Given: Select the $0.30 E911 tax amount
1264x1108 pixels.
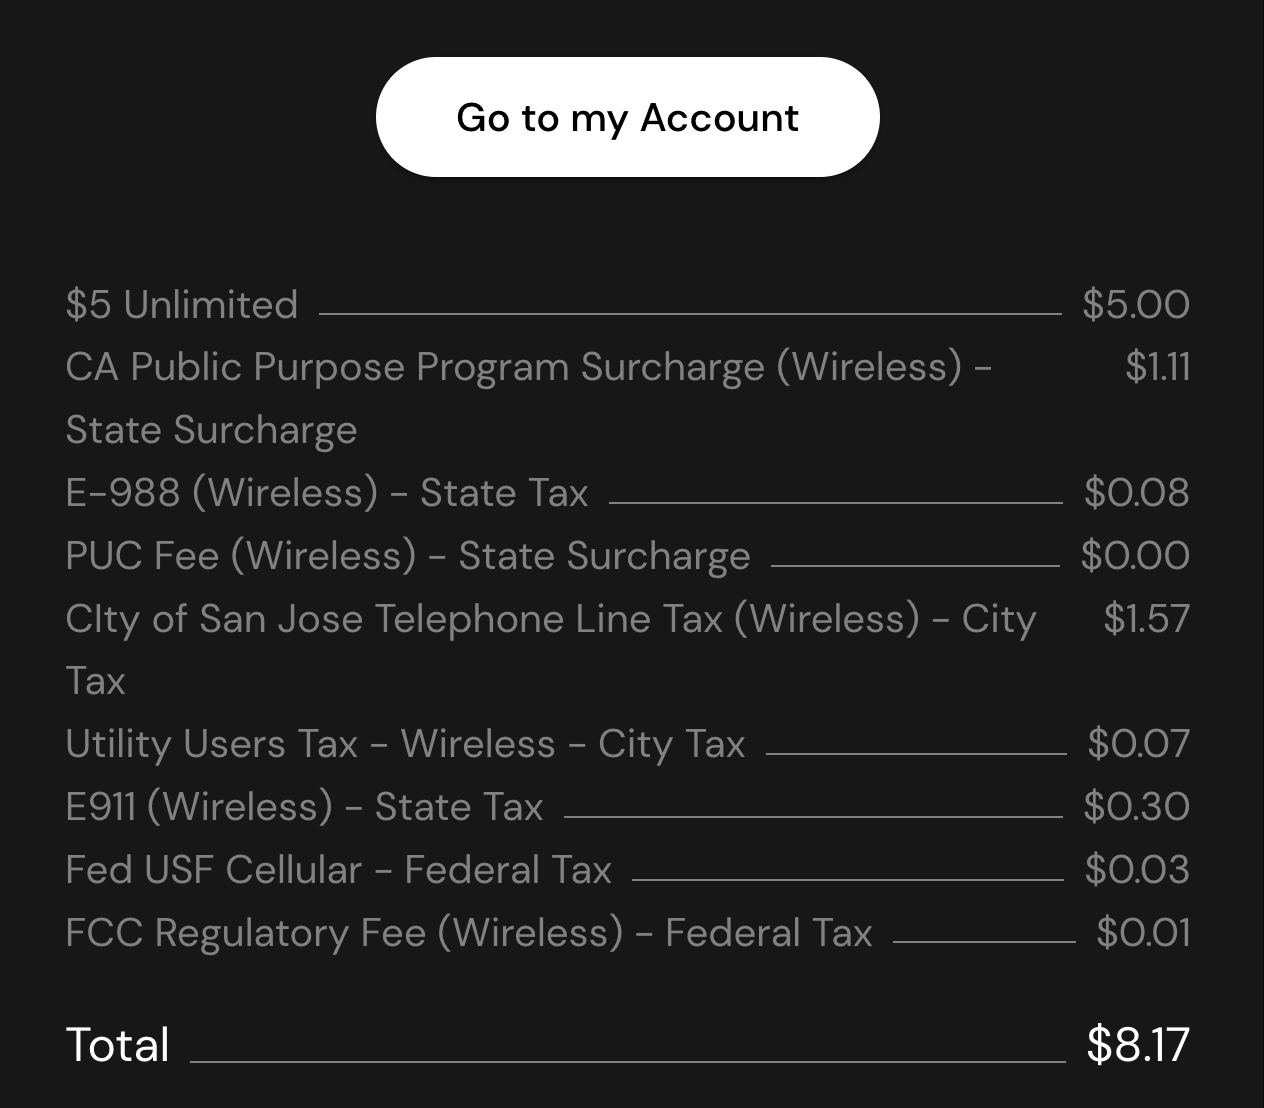Looking at the screenshot, I should coord(1136,807).
